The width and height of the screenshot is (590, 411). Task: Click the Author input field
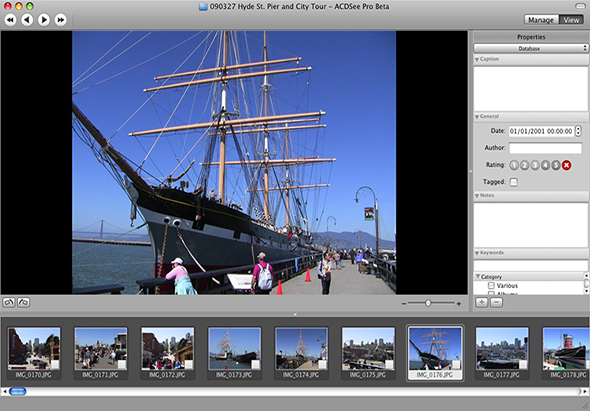tap(545, 148)
